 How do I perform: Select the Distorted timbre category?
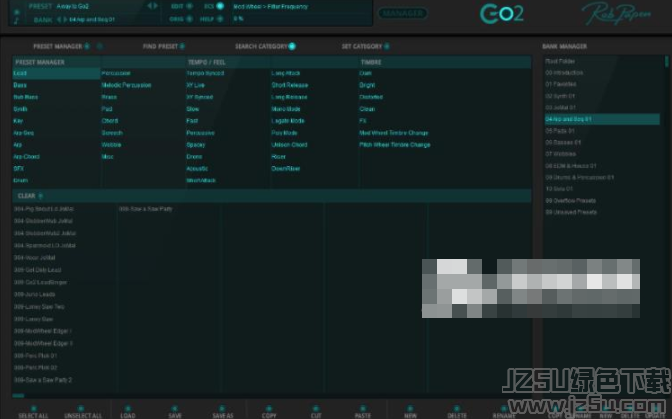coord(371,97)
